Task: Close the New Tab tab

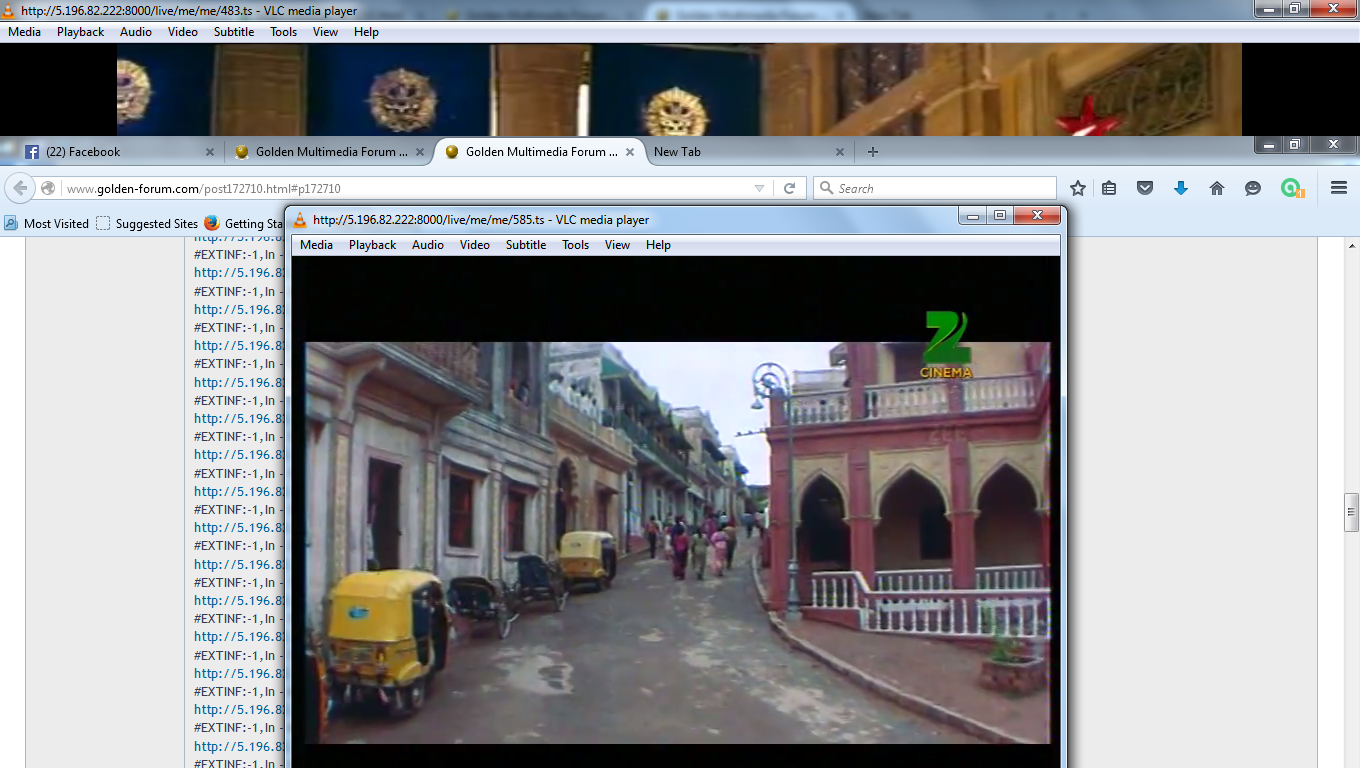Action: (840, 152)
